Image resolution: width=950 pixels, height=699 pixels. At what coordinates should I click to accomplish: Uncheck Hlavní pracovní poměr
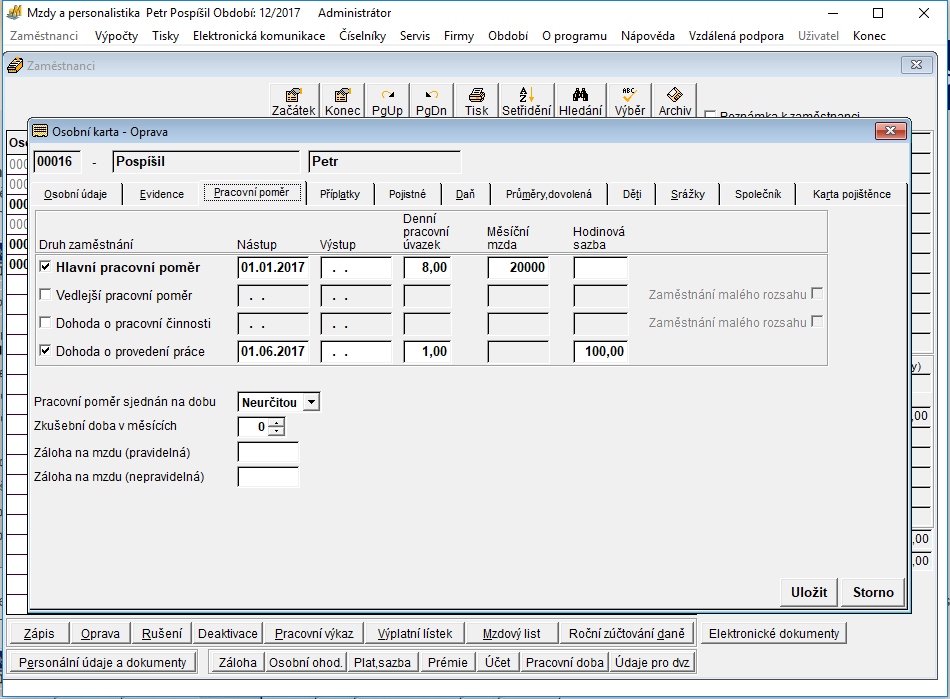pyautogui.click(x=45, y=267)
